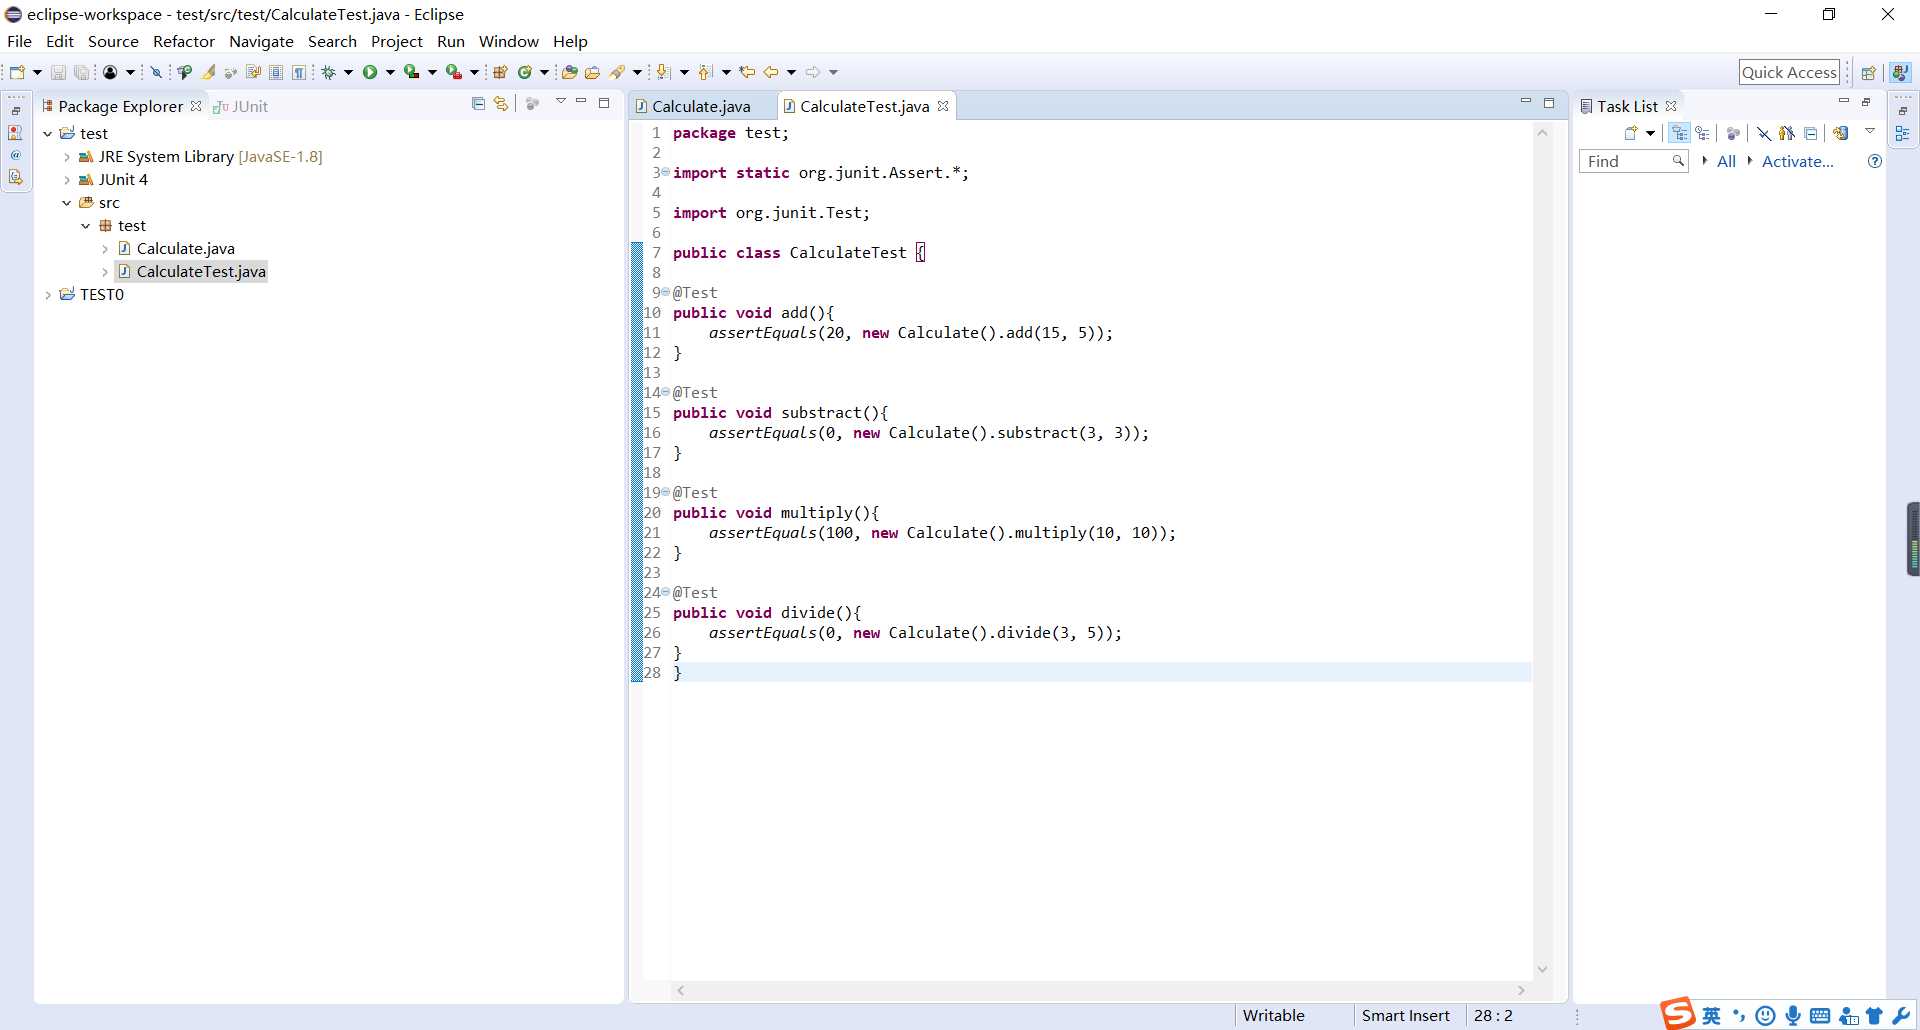Click the New Task icon in Task List
This screenshot has height=1030, width=1920.
1631,133
